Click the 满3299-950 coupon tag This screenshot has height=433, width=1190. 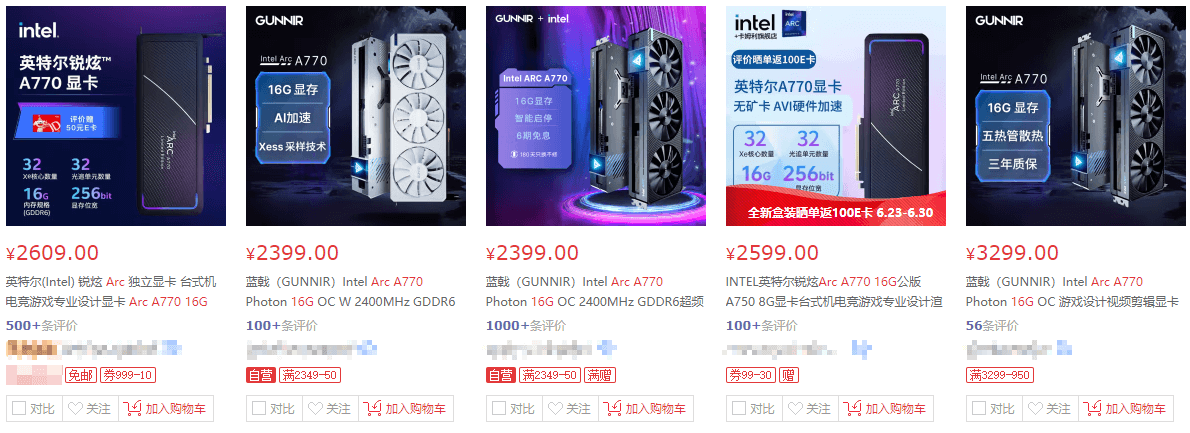(1000, 375)
